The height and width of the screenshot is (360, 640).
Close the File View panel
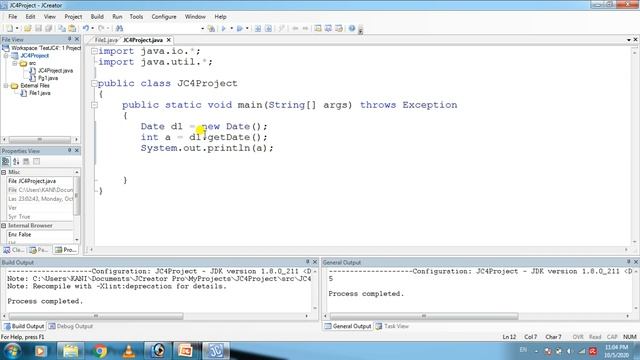pyautogui.click(x=77, y=39)
